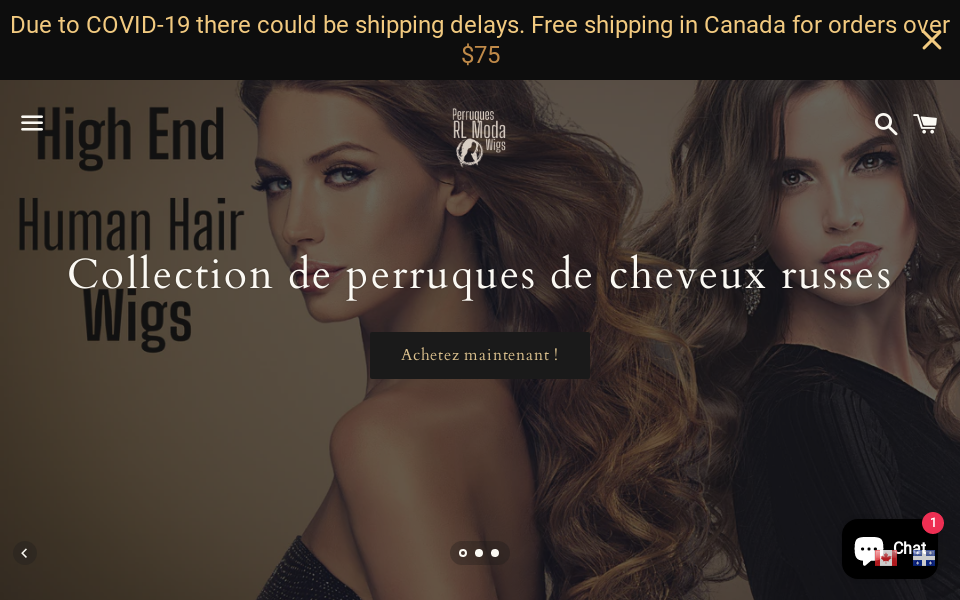Go to the previous slide arrow
The height and width of the screenshot is (600, 960).
tap(24, 553)
